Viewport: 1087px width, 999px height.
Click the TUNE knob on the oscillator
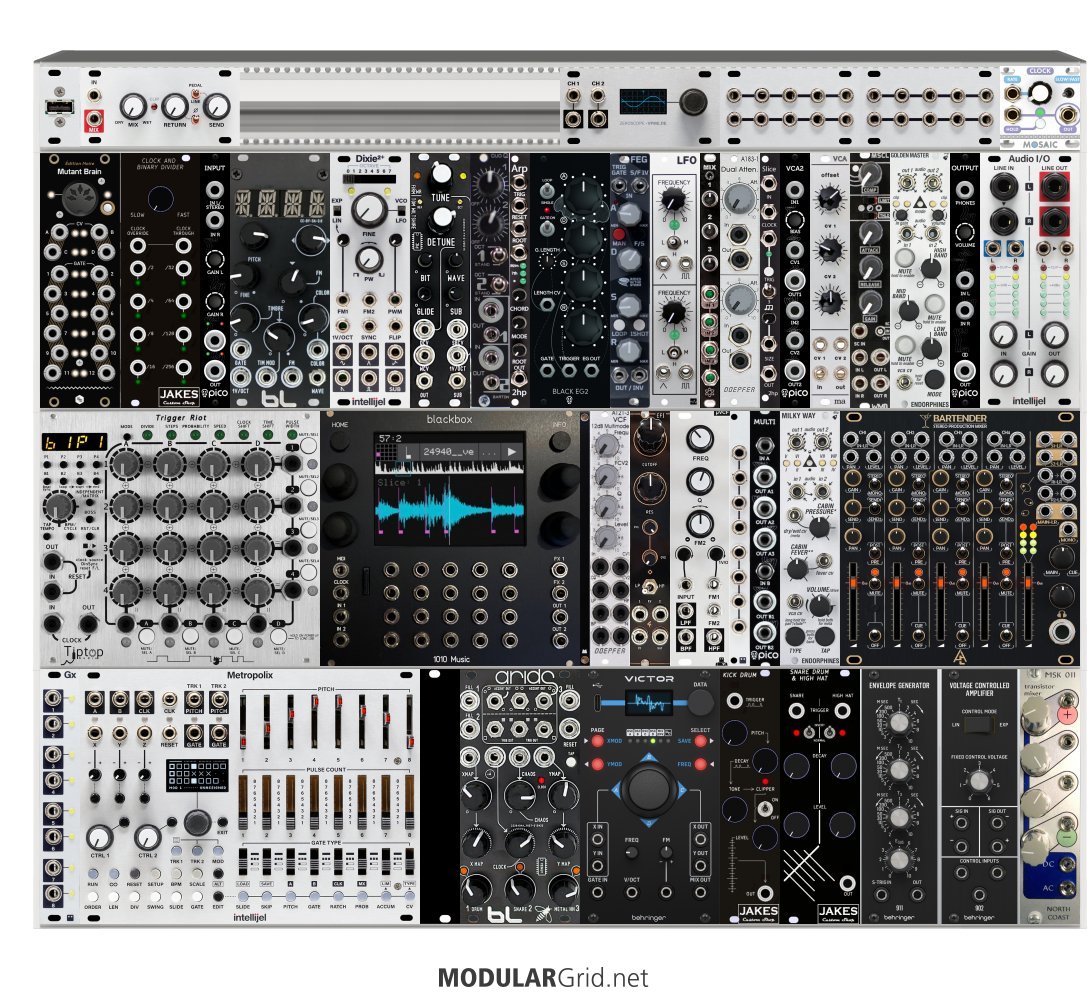pos(441,173)
